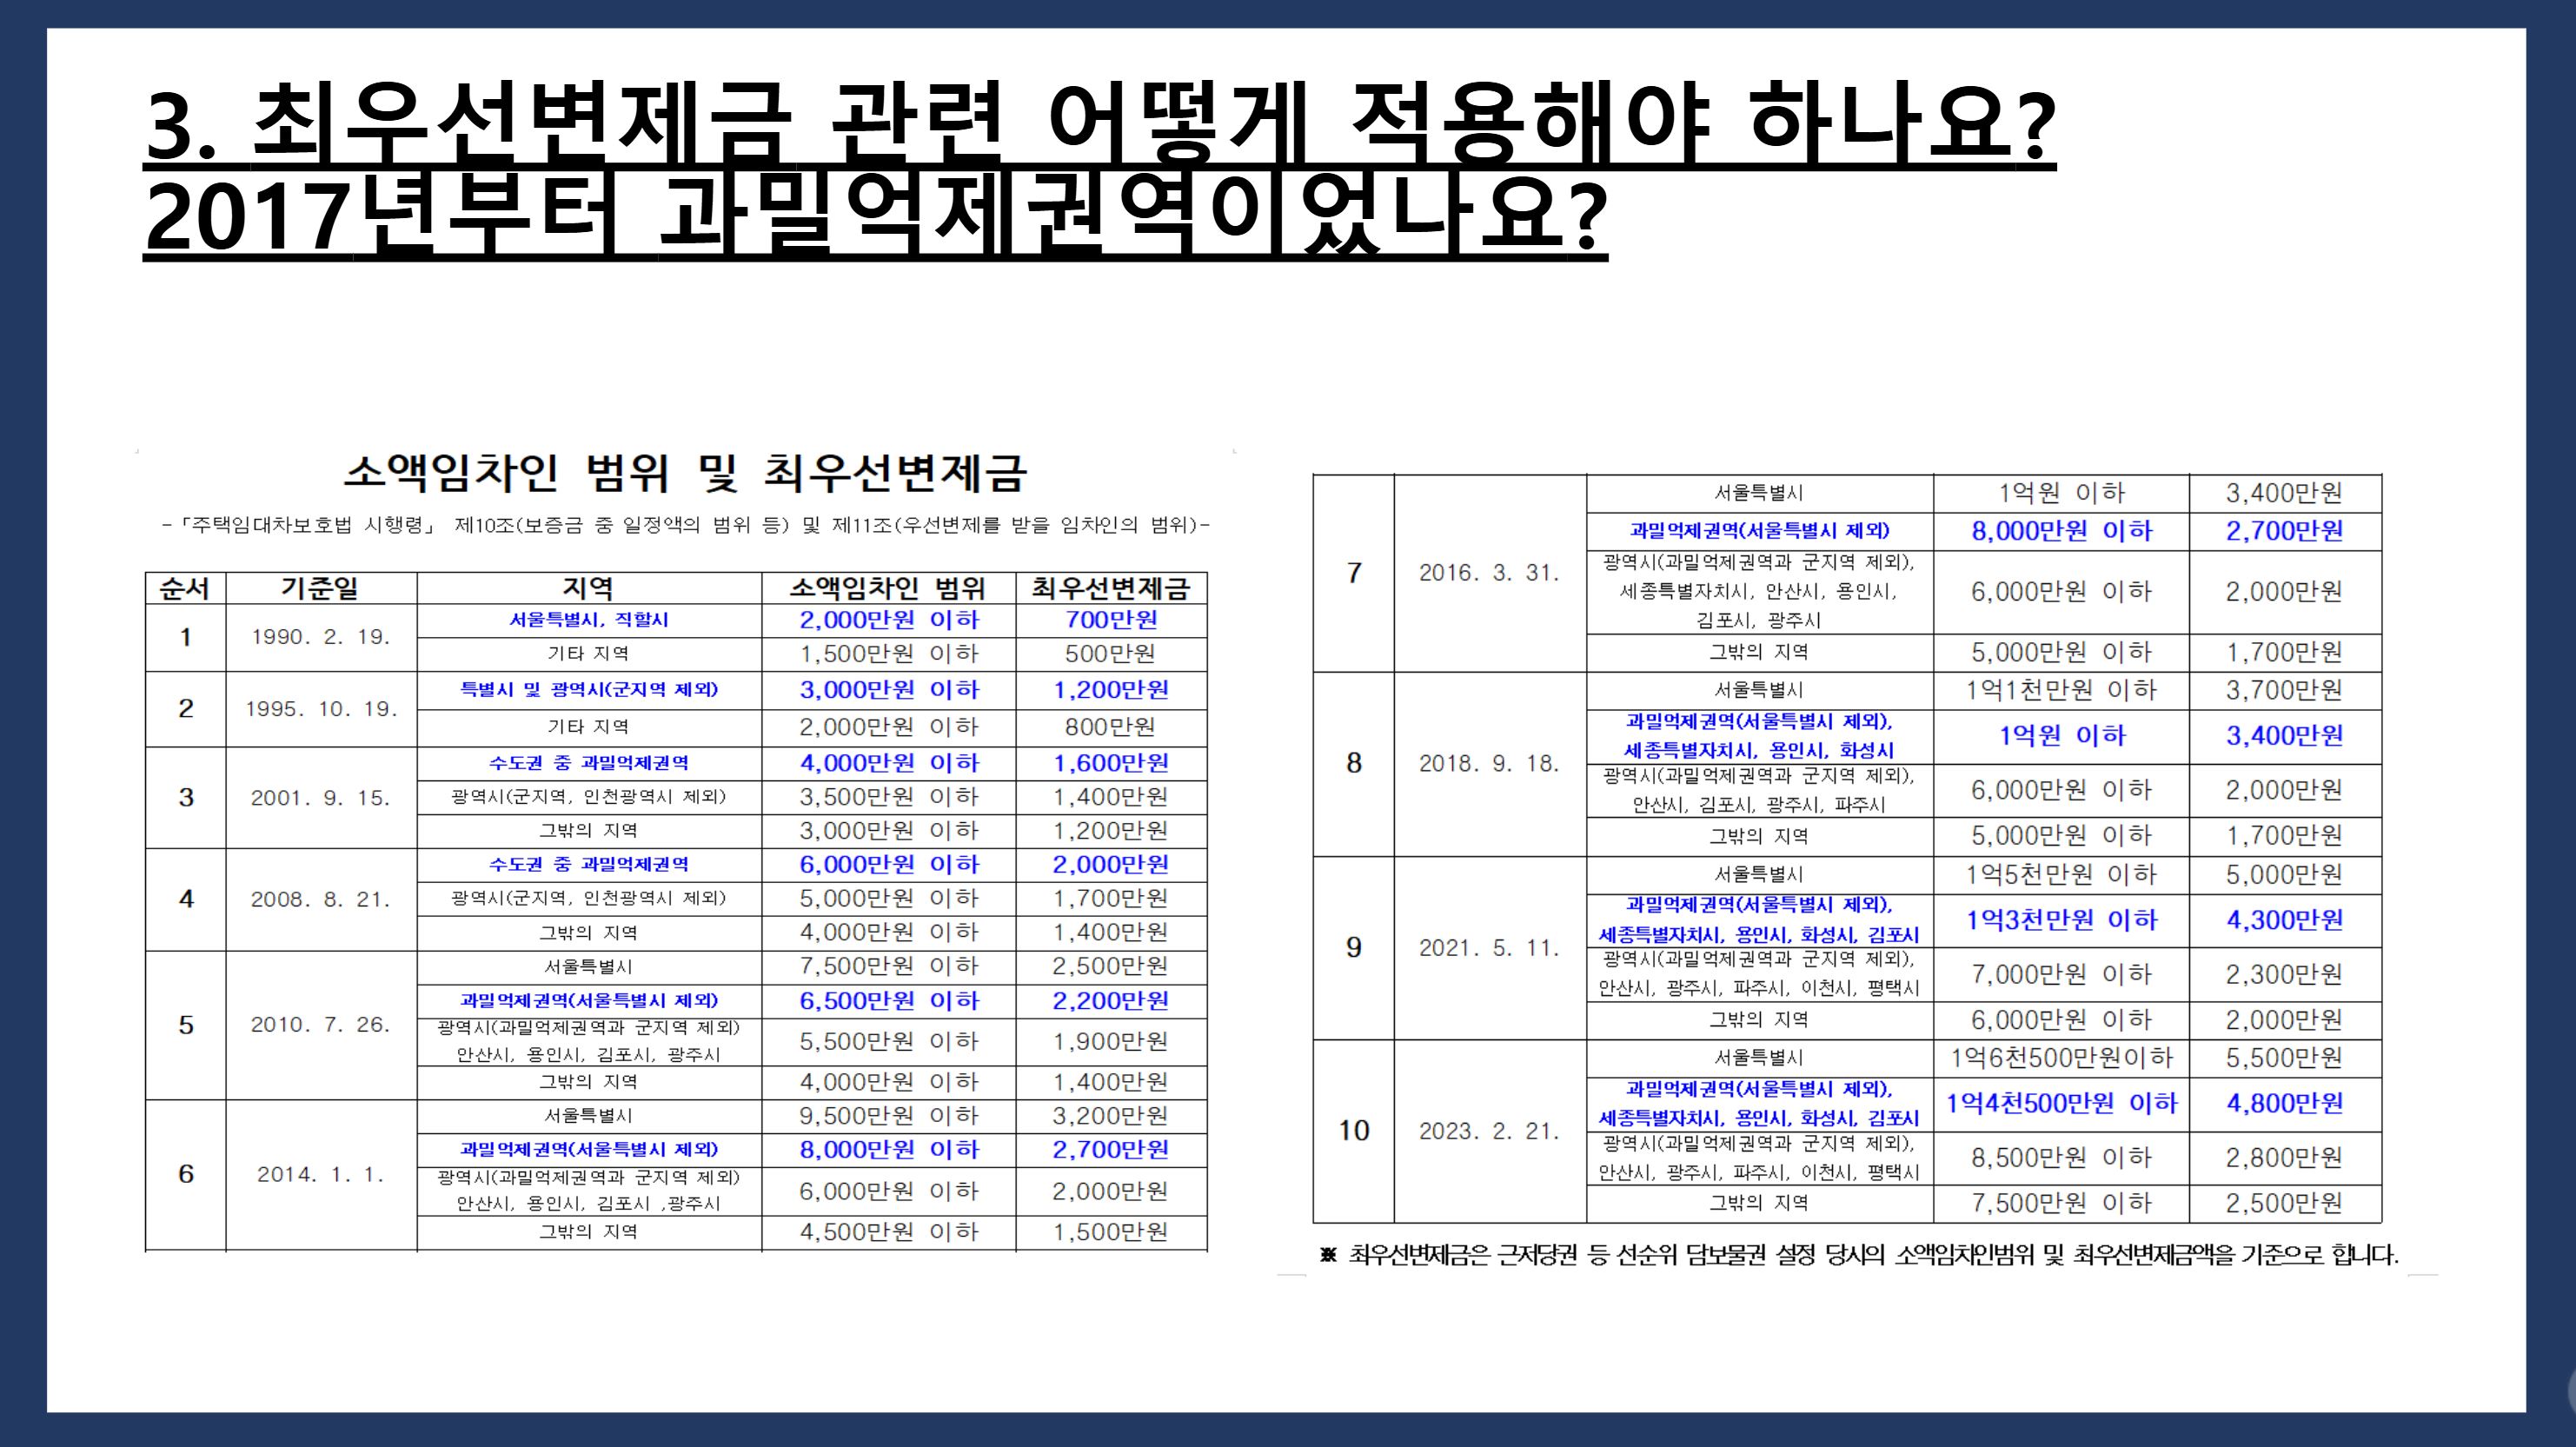The image size is (2576, 1447).
Task: Click the 4,800만원 cell
Action: click(x=2284, y=1104)
